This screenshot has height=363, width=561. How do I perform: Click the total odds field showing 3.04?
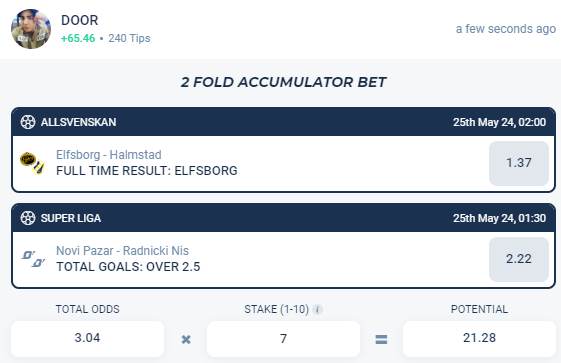coord(87,338)
